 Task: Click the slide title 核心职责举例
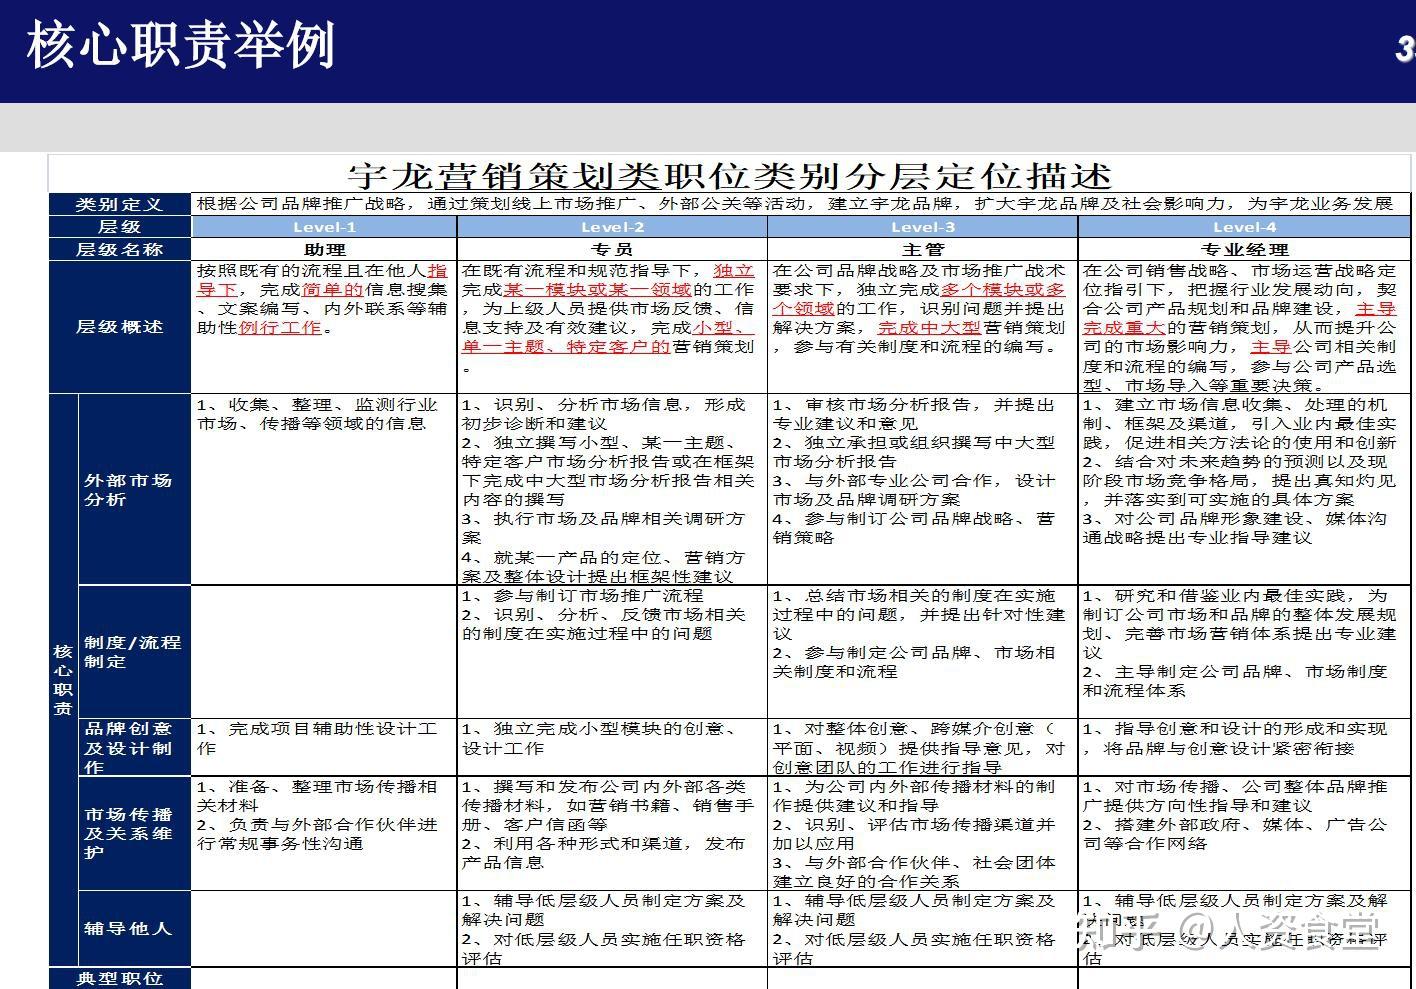point(181,46)
